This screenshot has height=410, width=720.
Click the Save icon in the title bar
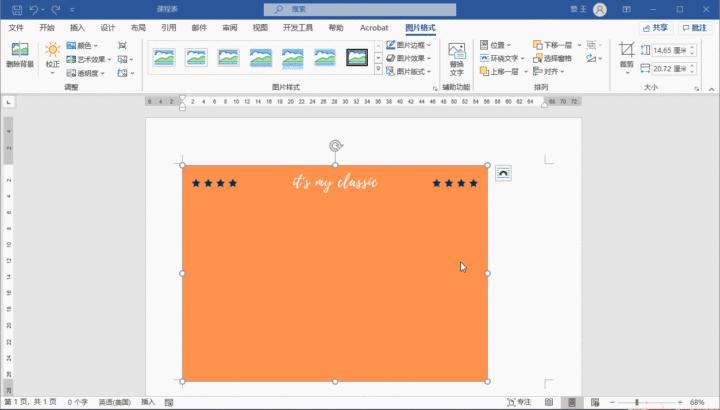point(17,9)
